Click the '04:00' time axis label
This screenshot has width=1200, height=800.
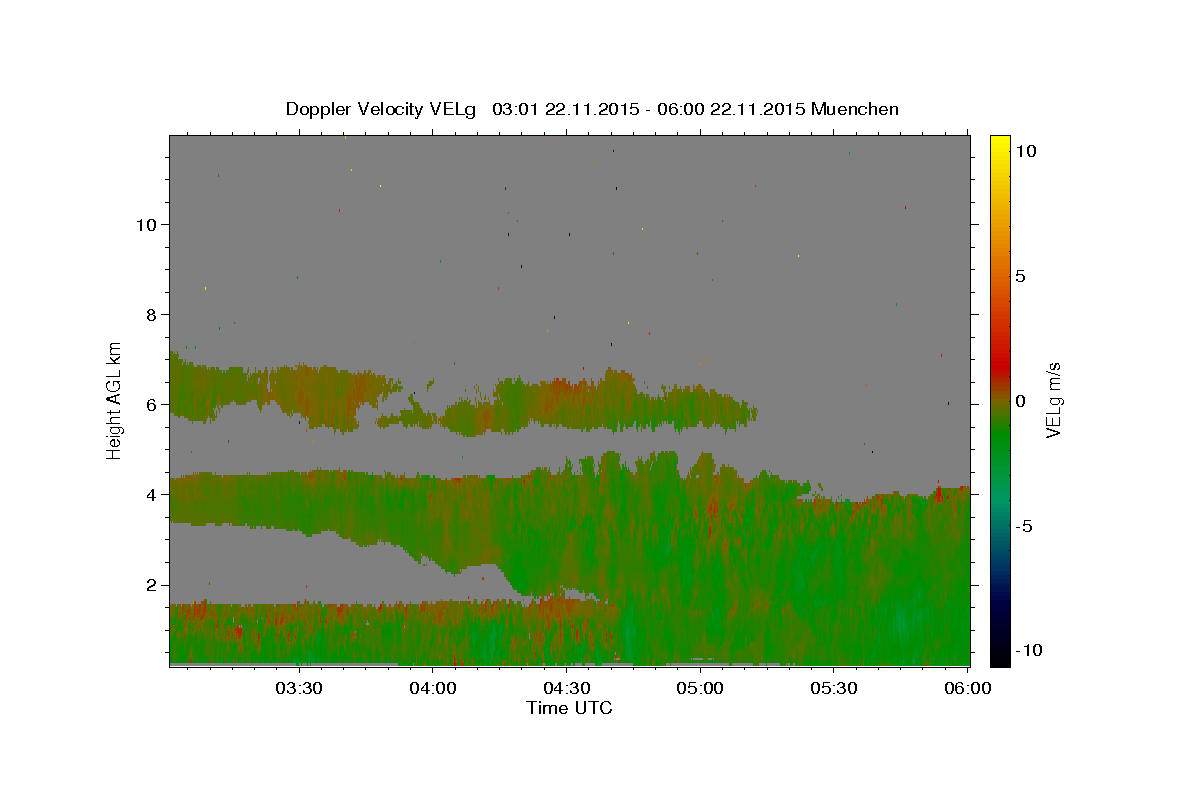(433, 688)
